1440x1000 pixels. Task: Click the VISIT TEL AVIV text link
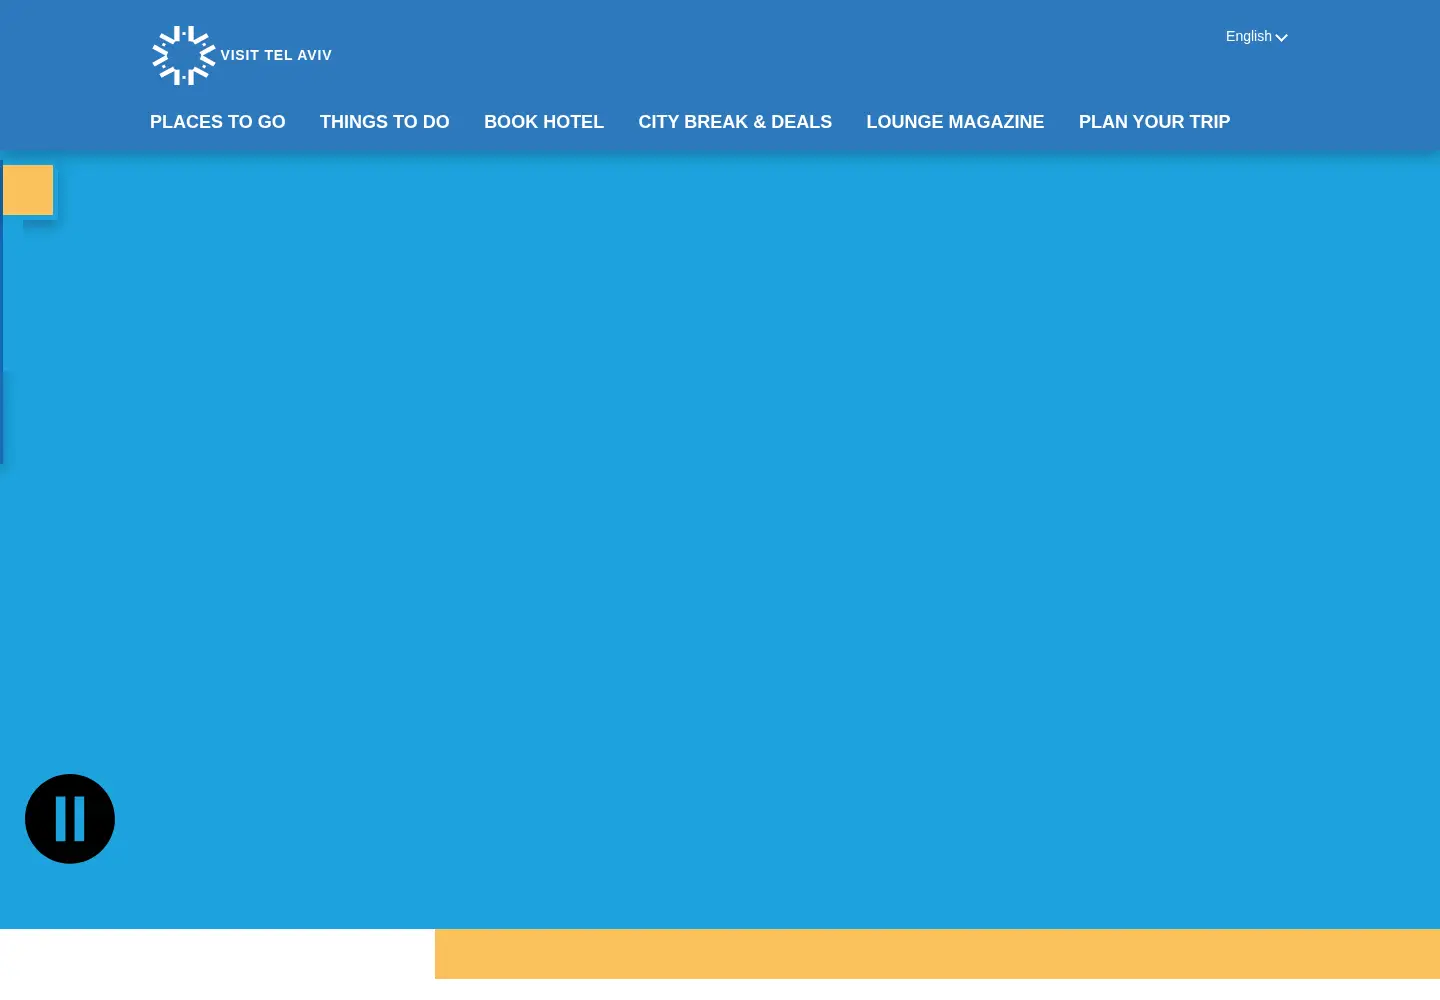coord(276,55)
